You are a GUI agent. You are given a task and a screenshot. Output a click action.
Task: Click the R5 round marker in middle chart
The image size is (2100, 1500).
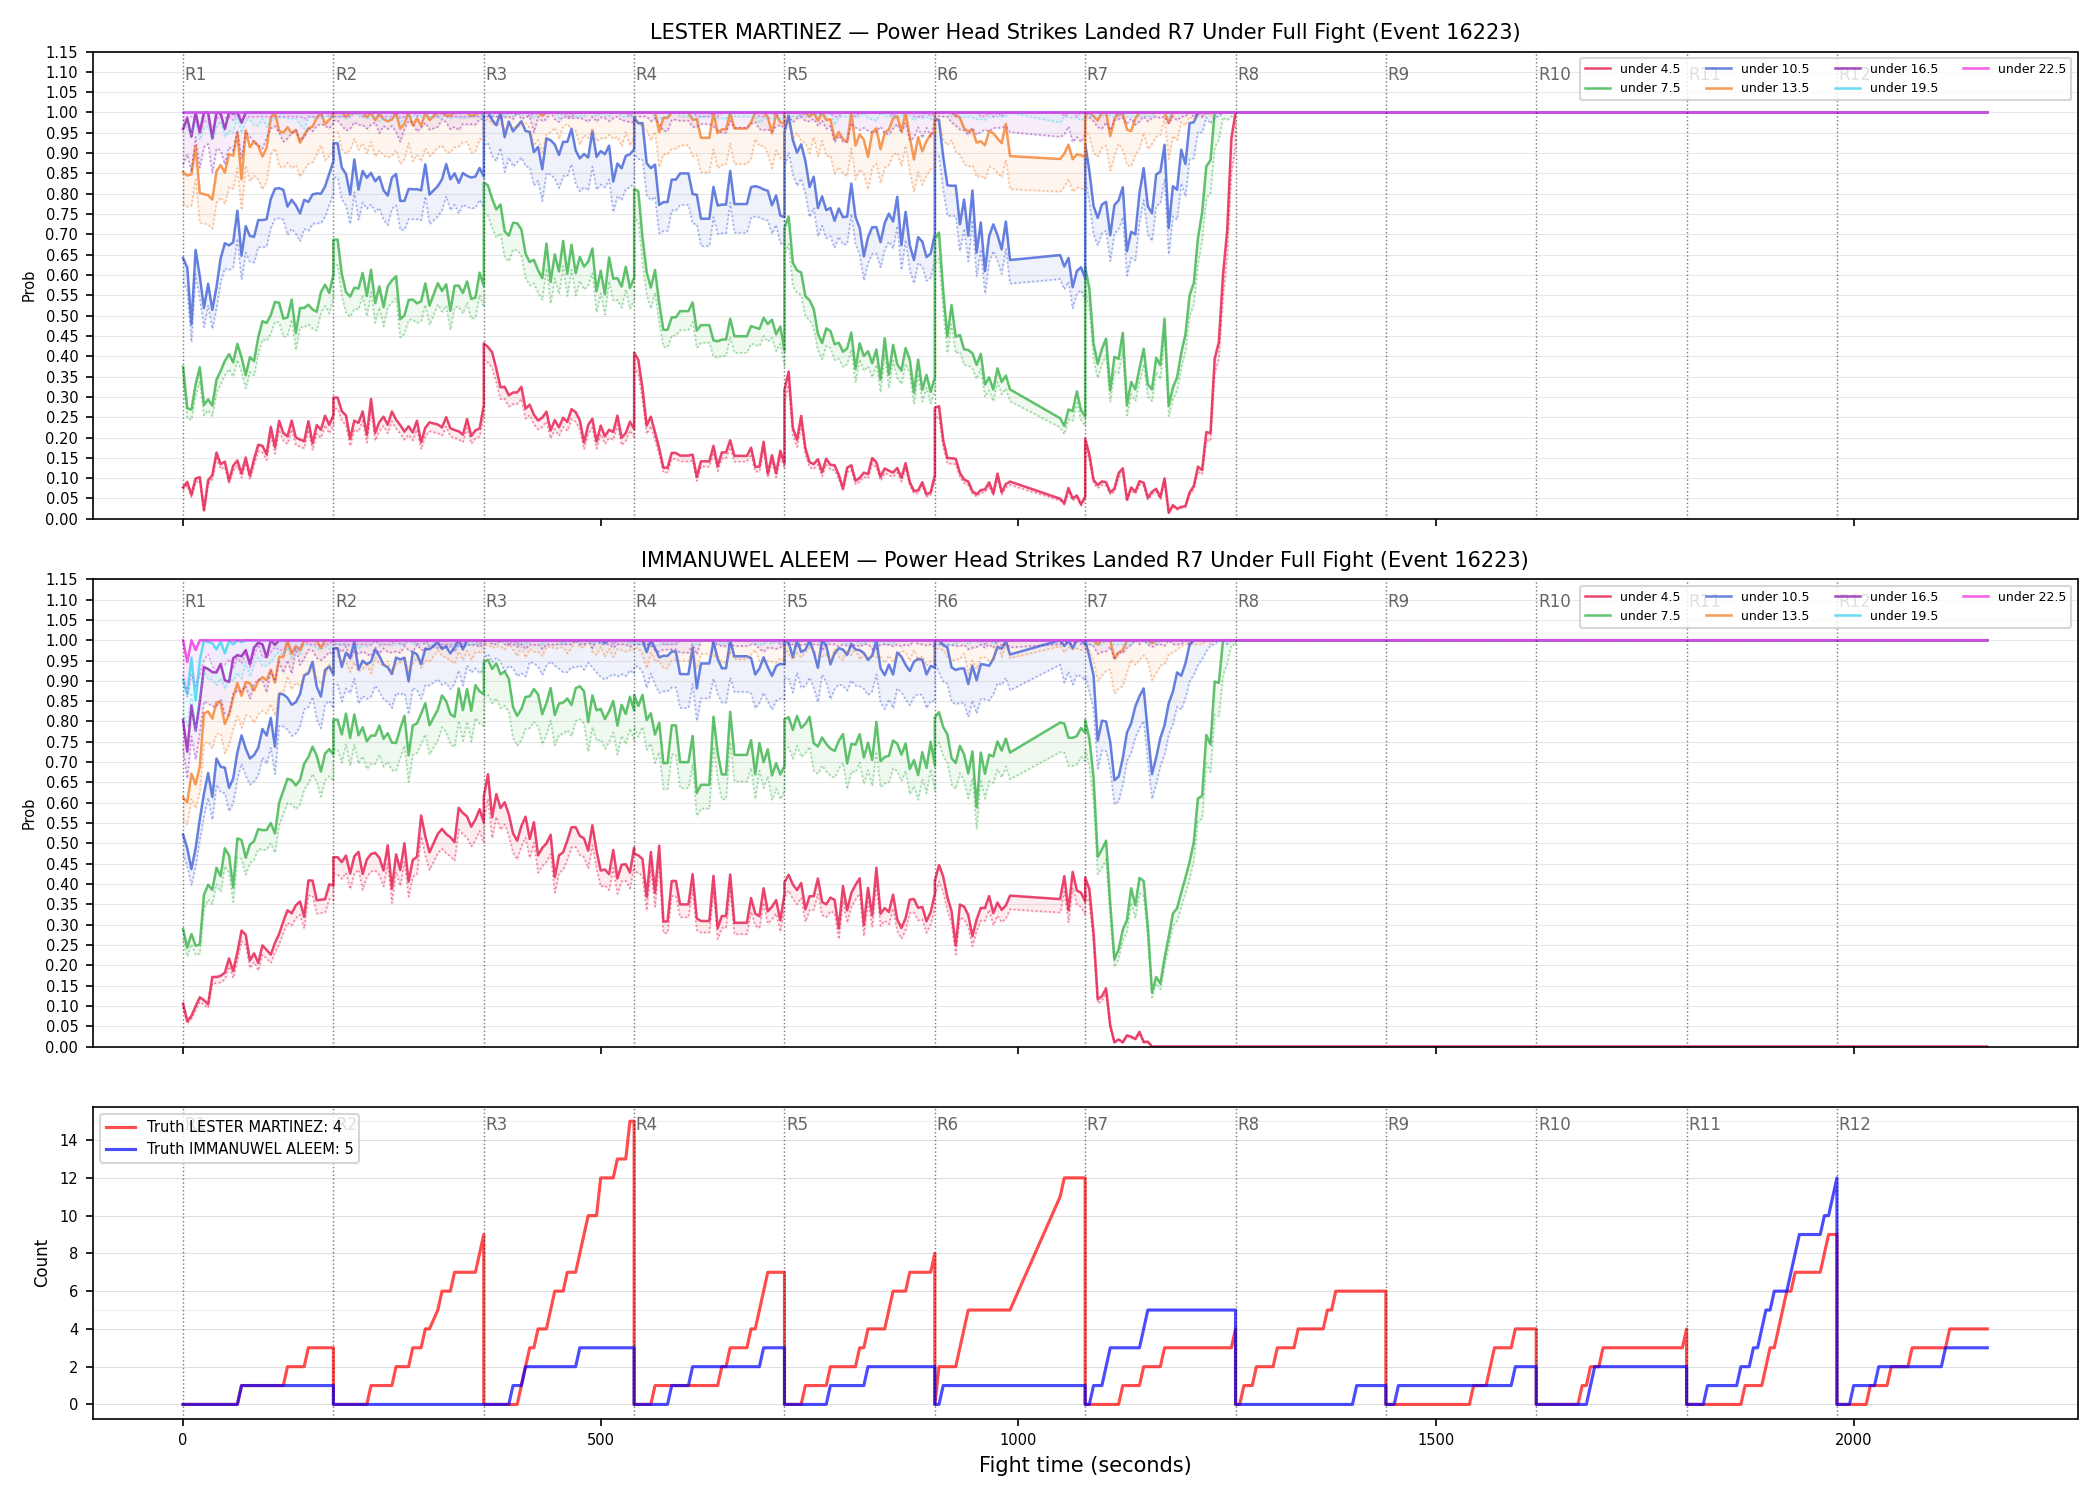tap(797, 601)
